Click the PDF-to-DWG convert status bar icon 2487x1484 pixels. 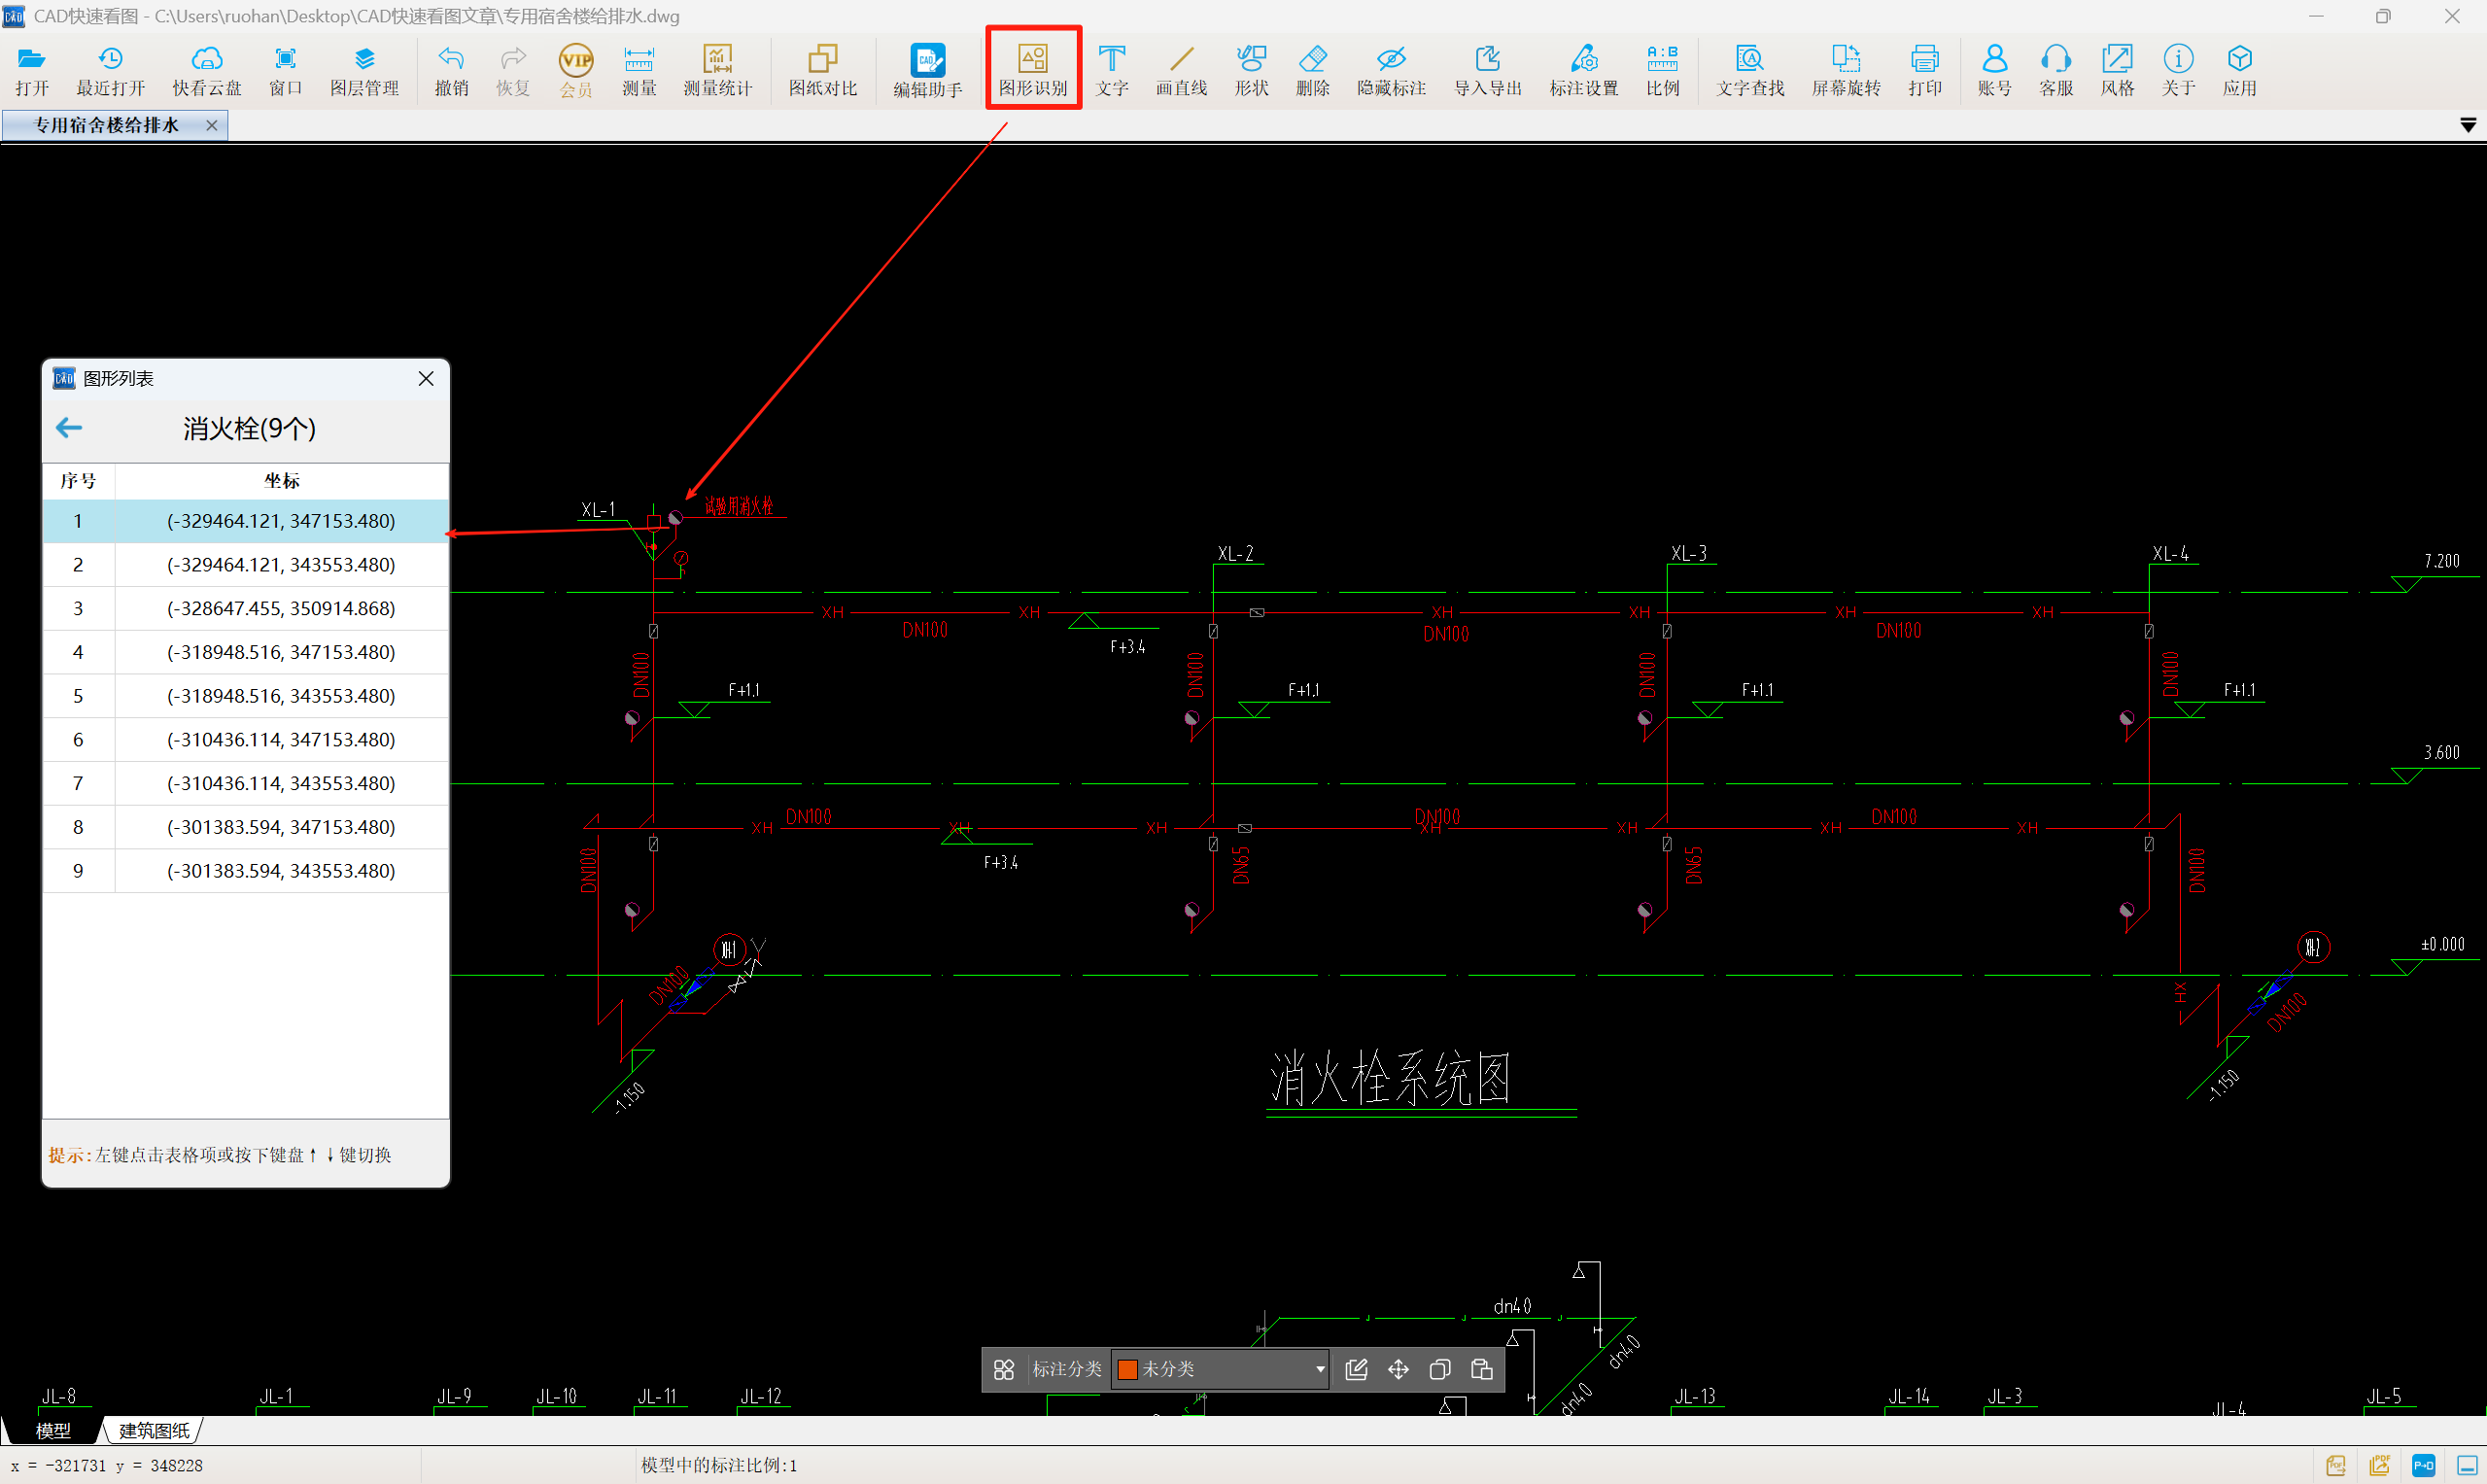[x=2423, y=1466]
